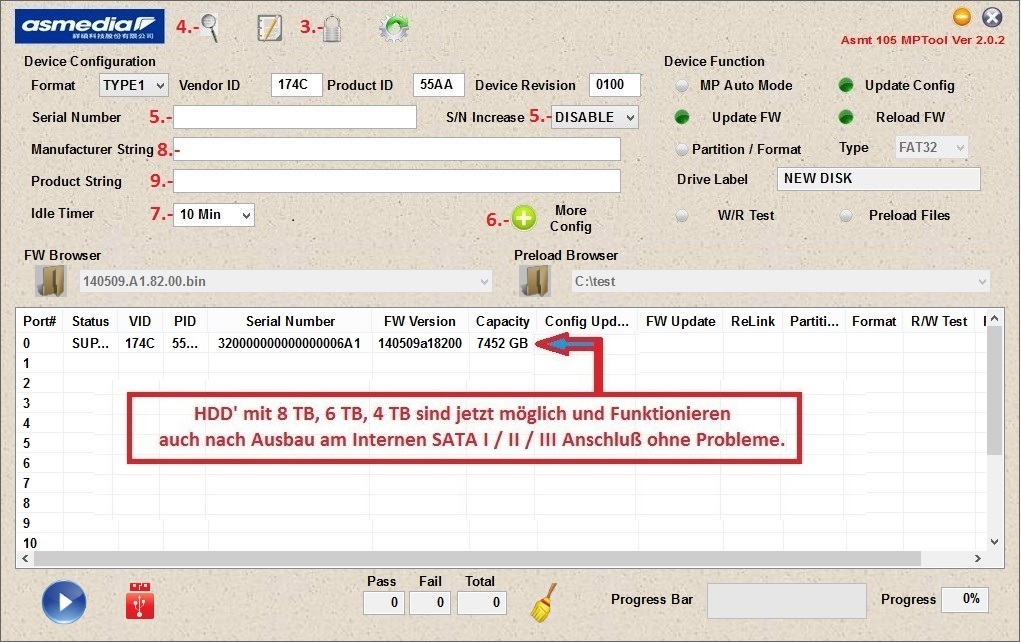Click the Port# column header
The image size is (1021, 642).
[40, 322]
